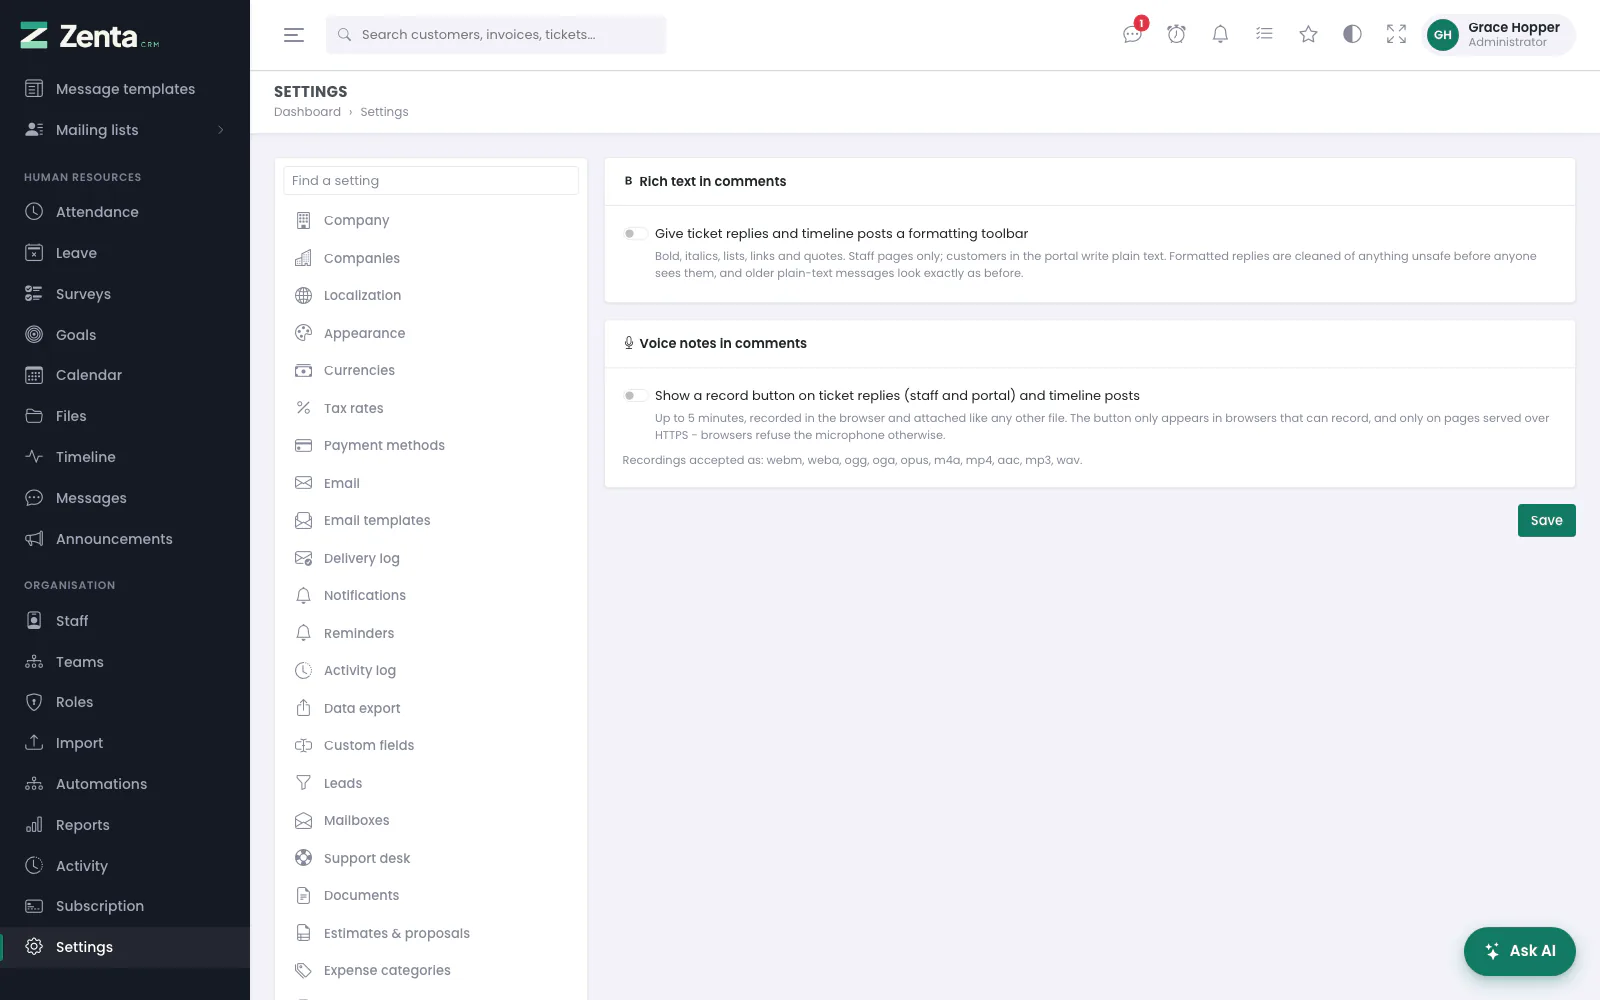Click the global search field

496,35
